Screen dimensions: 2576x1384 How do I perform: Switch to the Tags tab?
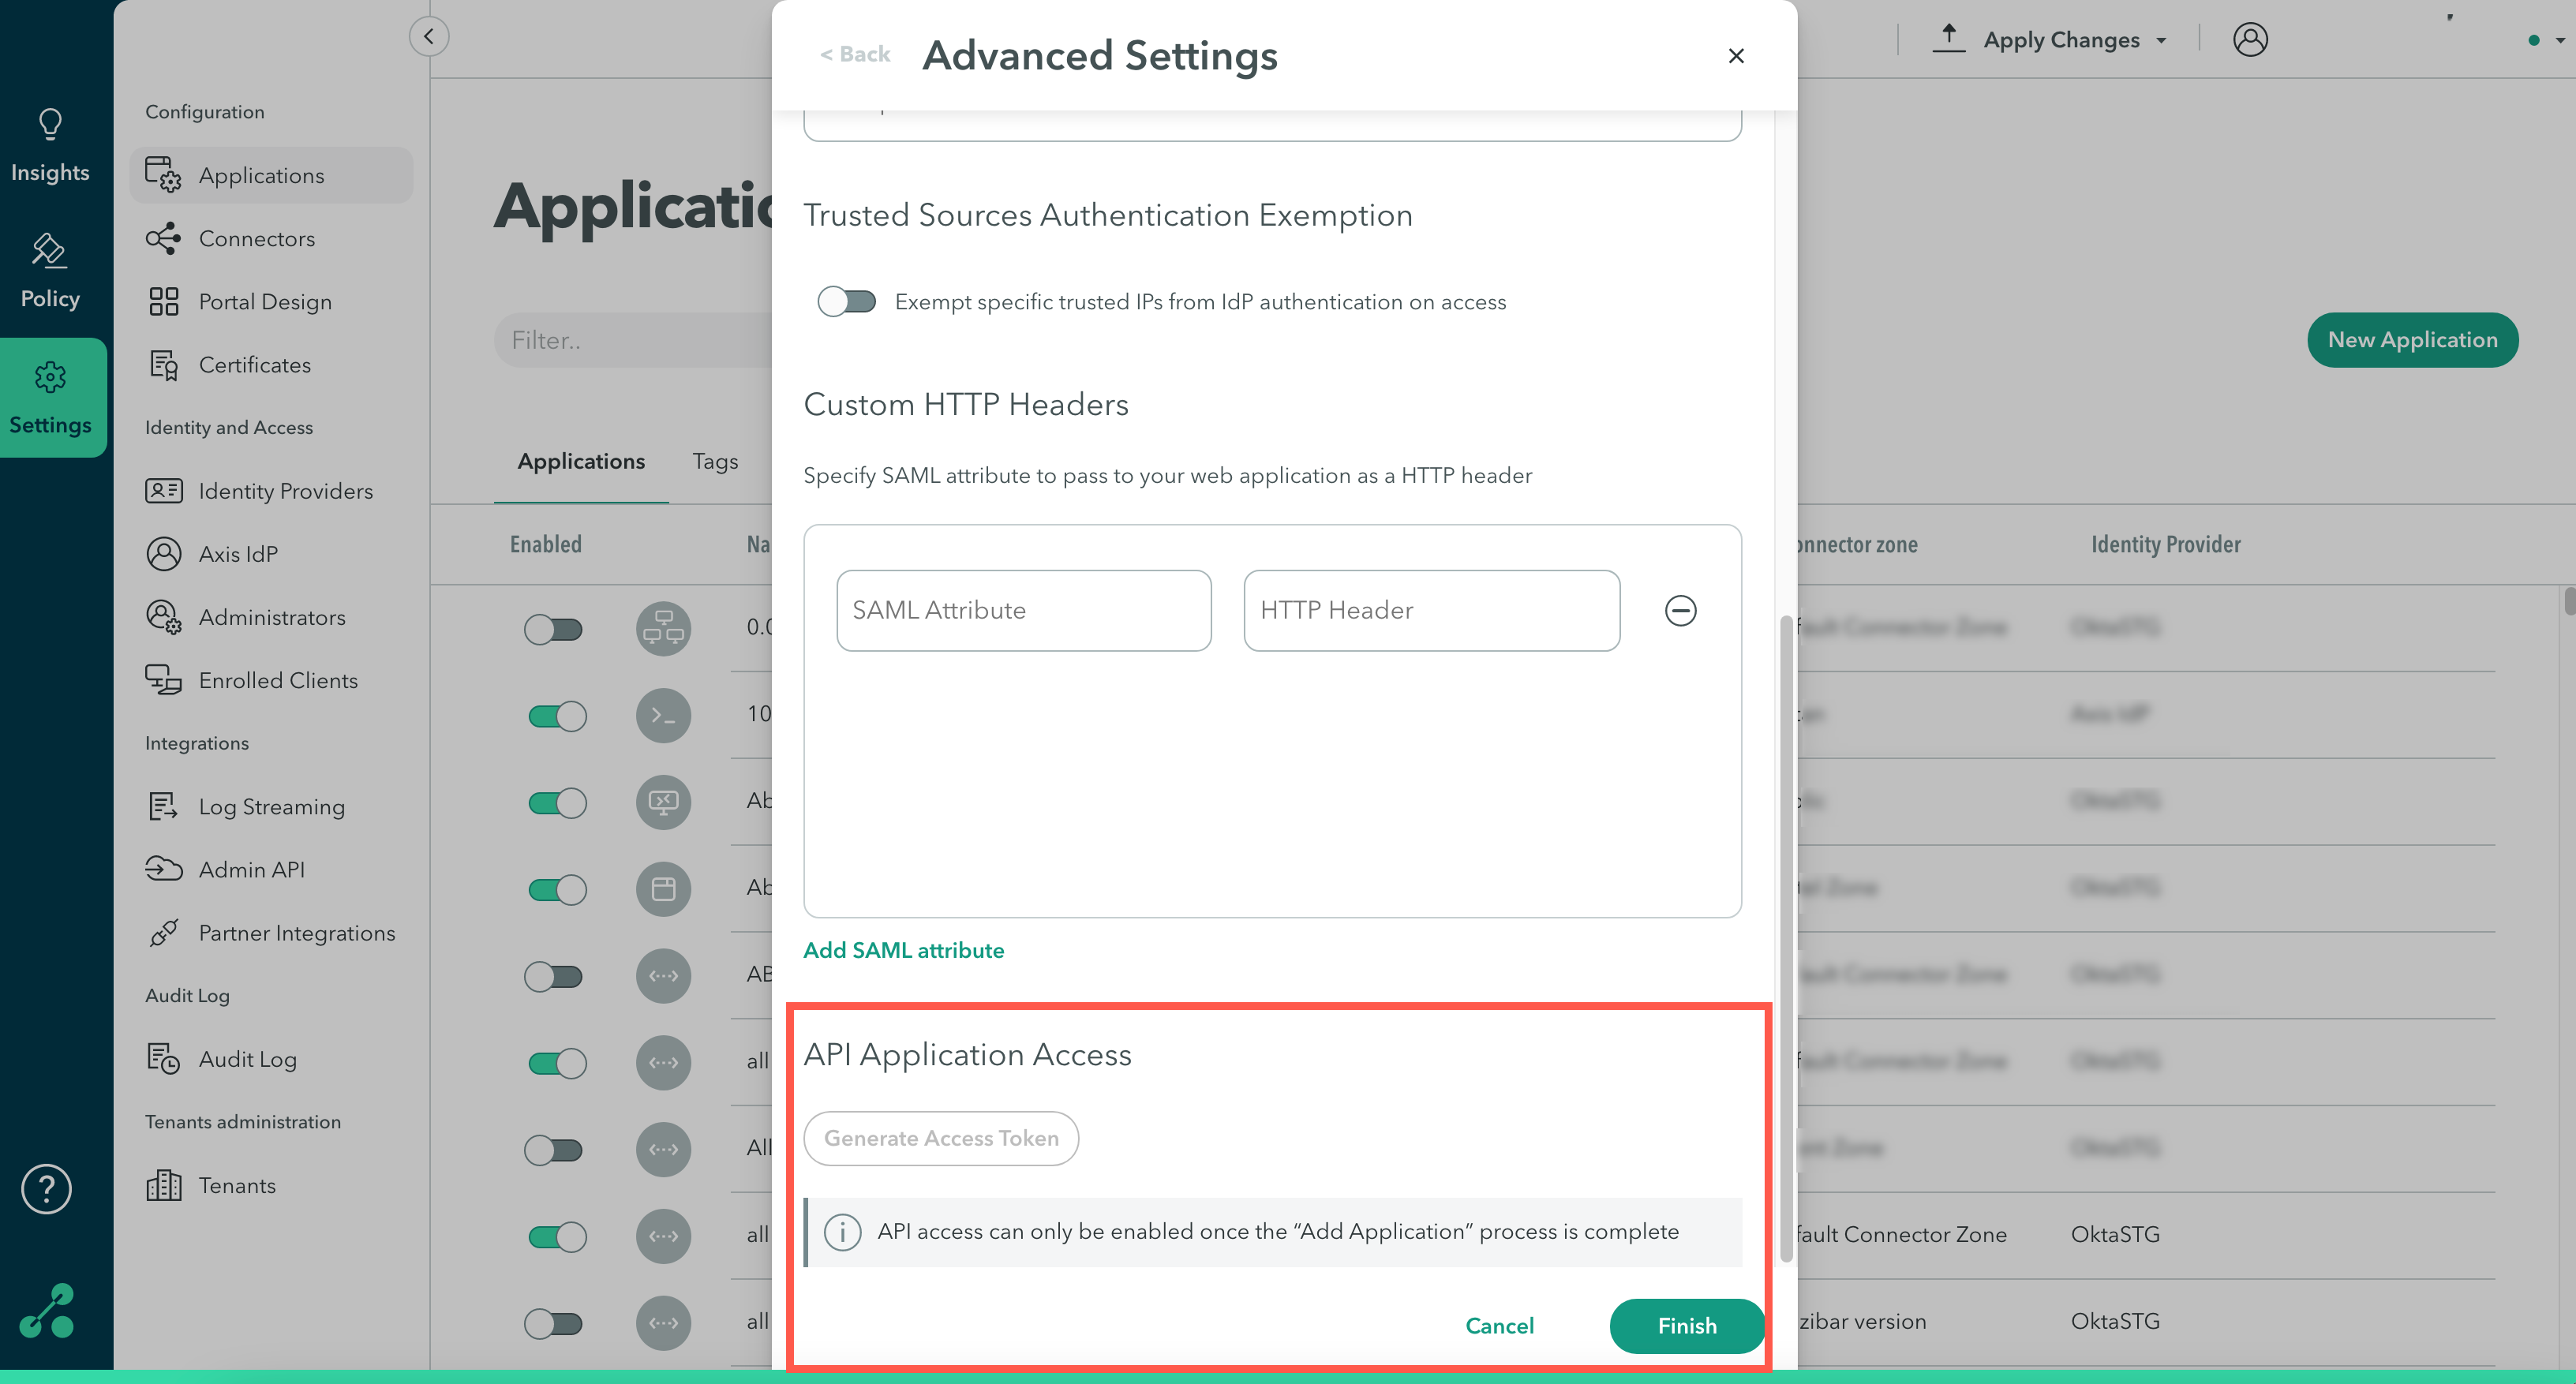[715, 461]
